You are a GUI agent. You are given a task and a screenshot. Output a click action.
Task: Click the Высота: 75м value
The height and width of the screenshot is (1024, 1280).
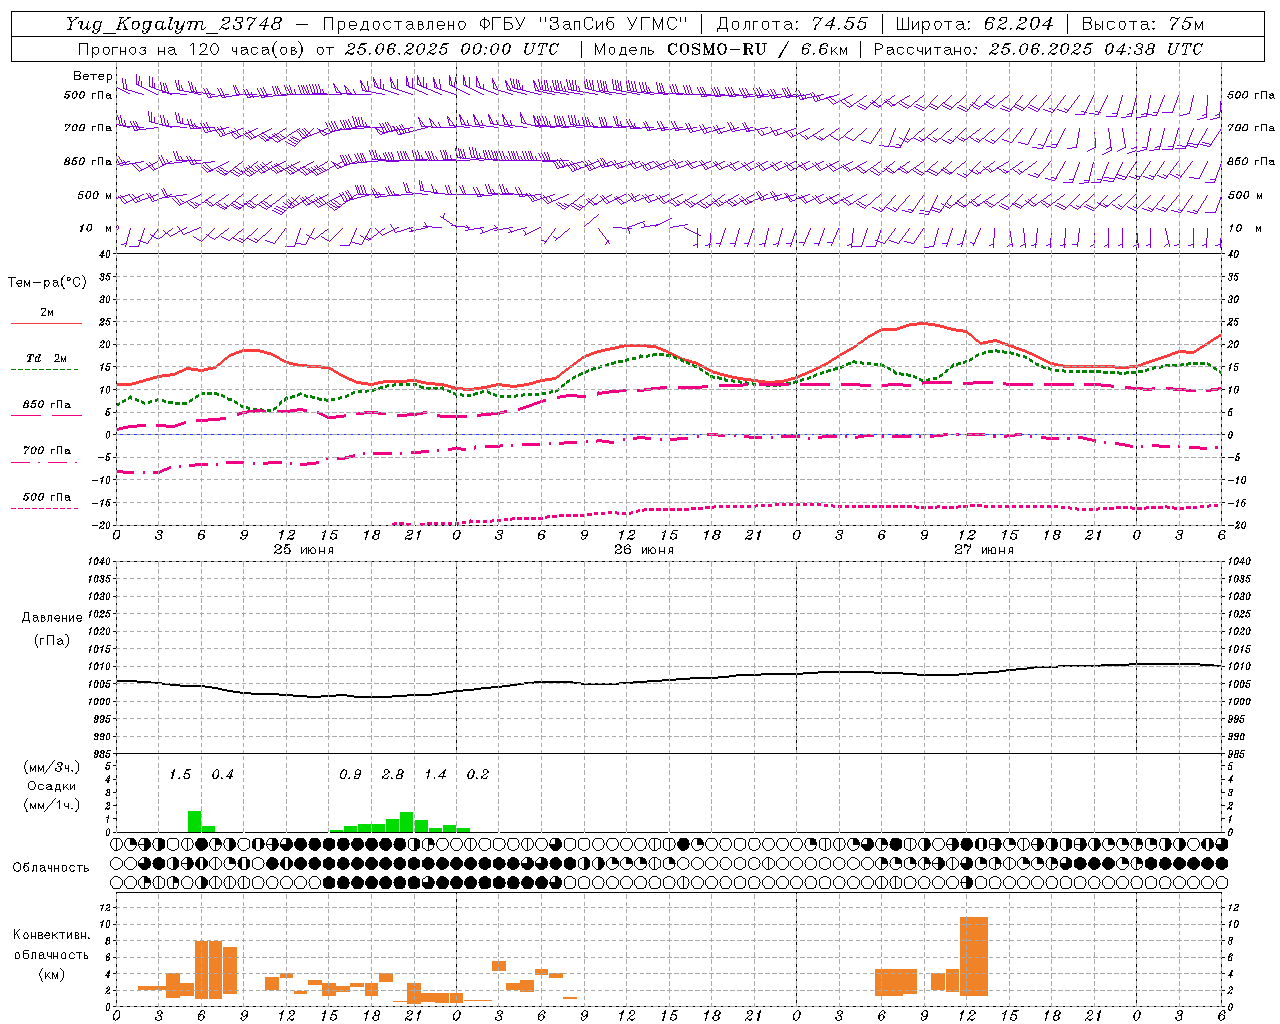pyautogui.click(x=1143, y=24)
